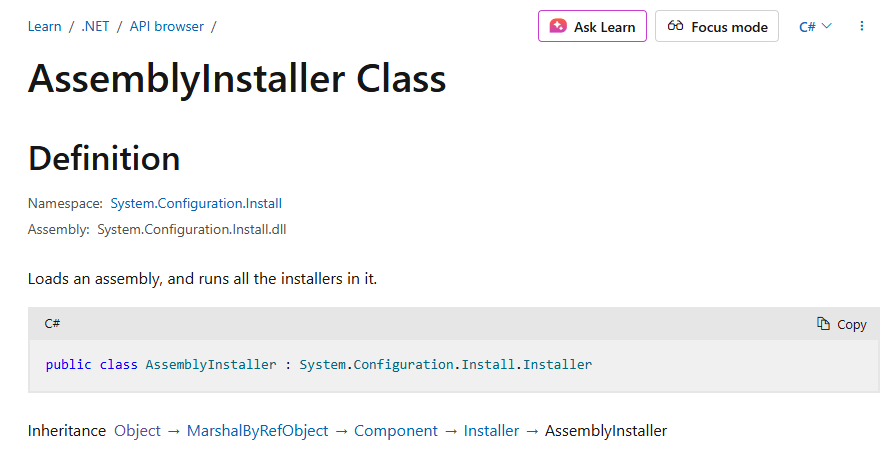Enable Focus mode via glasses icon
This screenshot has width=892, height=458.
point(675,26)
